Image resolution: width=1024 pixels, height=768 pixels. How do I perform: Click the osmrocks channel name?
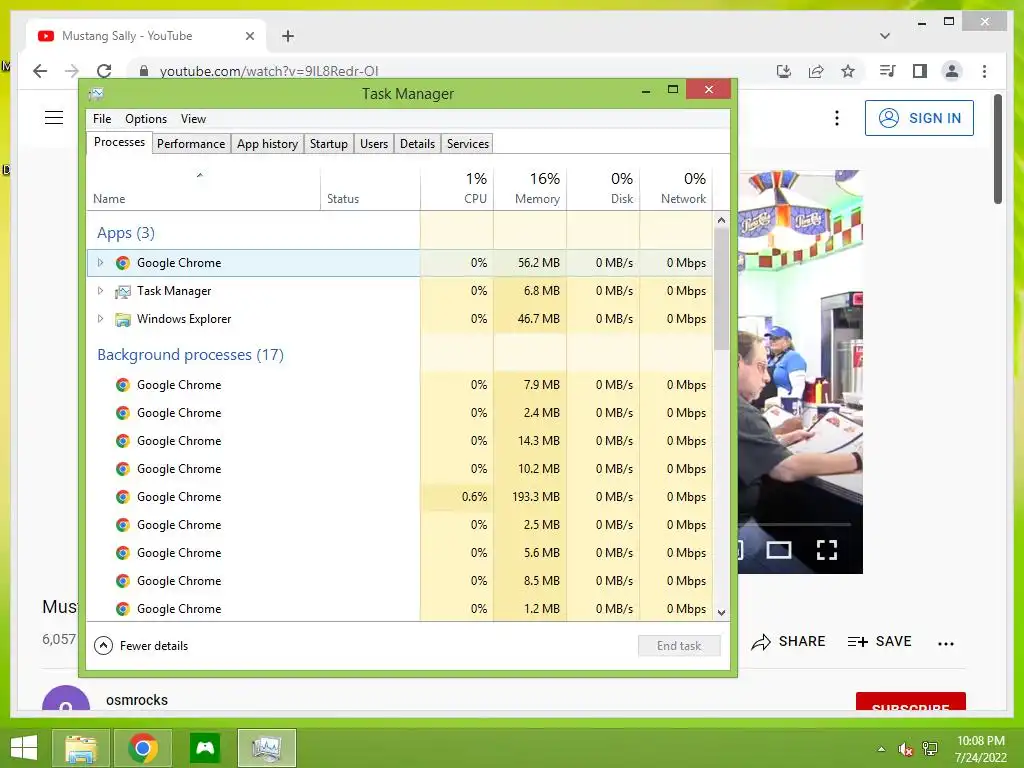136,700
